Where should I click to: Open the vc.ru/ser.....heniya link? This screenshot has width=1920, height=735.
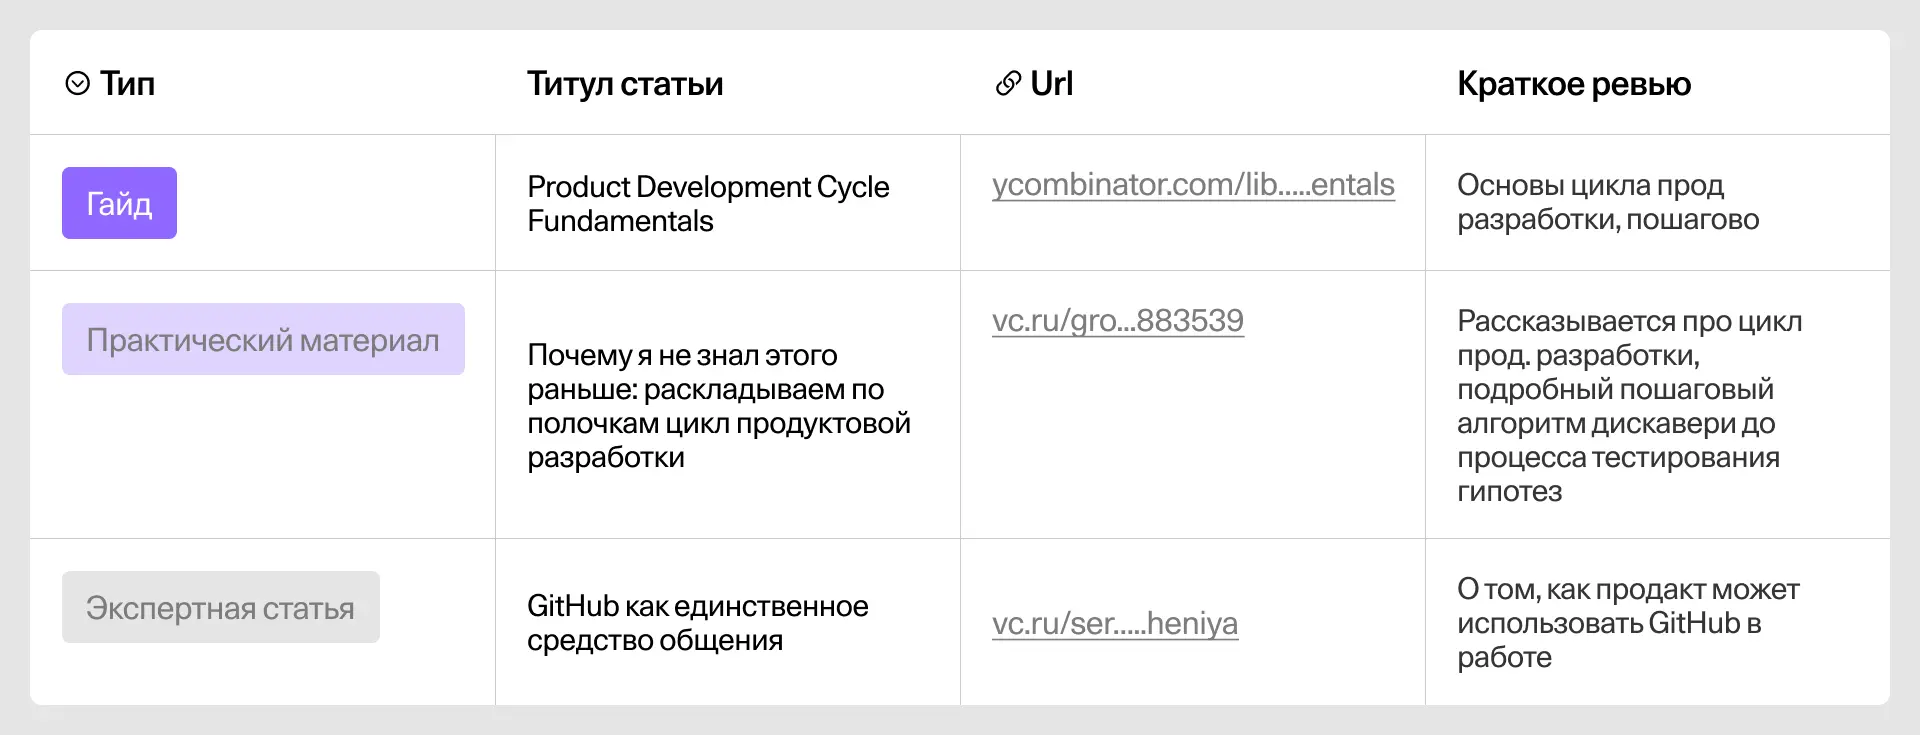tap(1114, 624)
